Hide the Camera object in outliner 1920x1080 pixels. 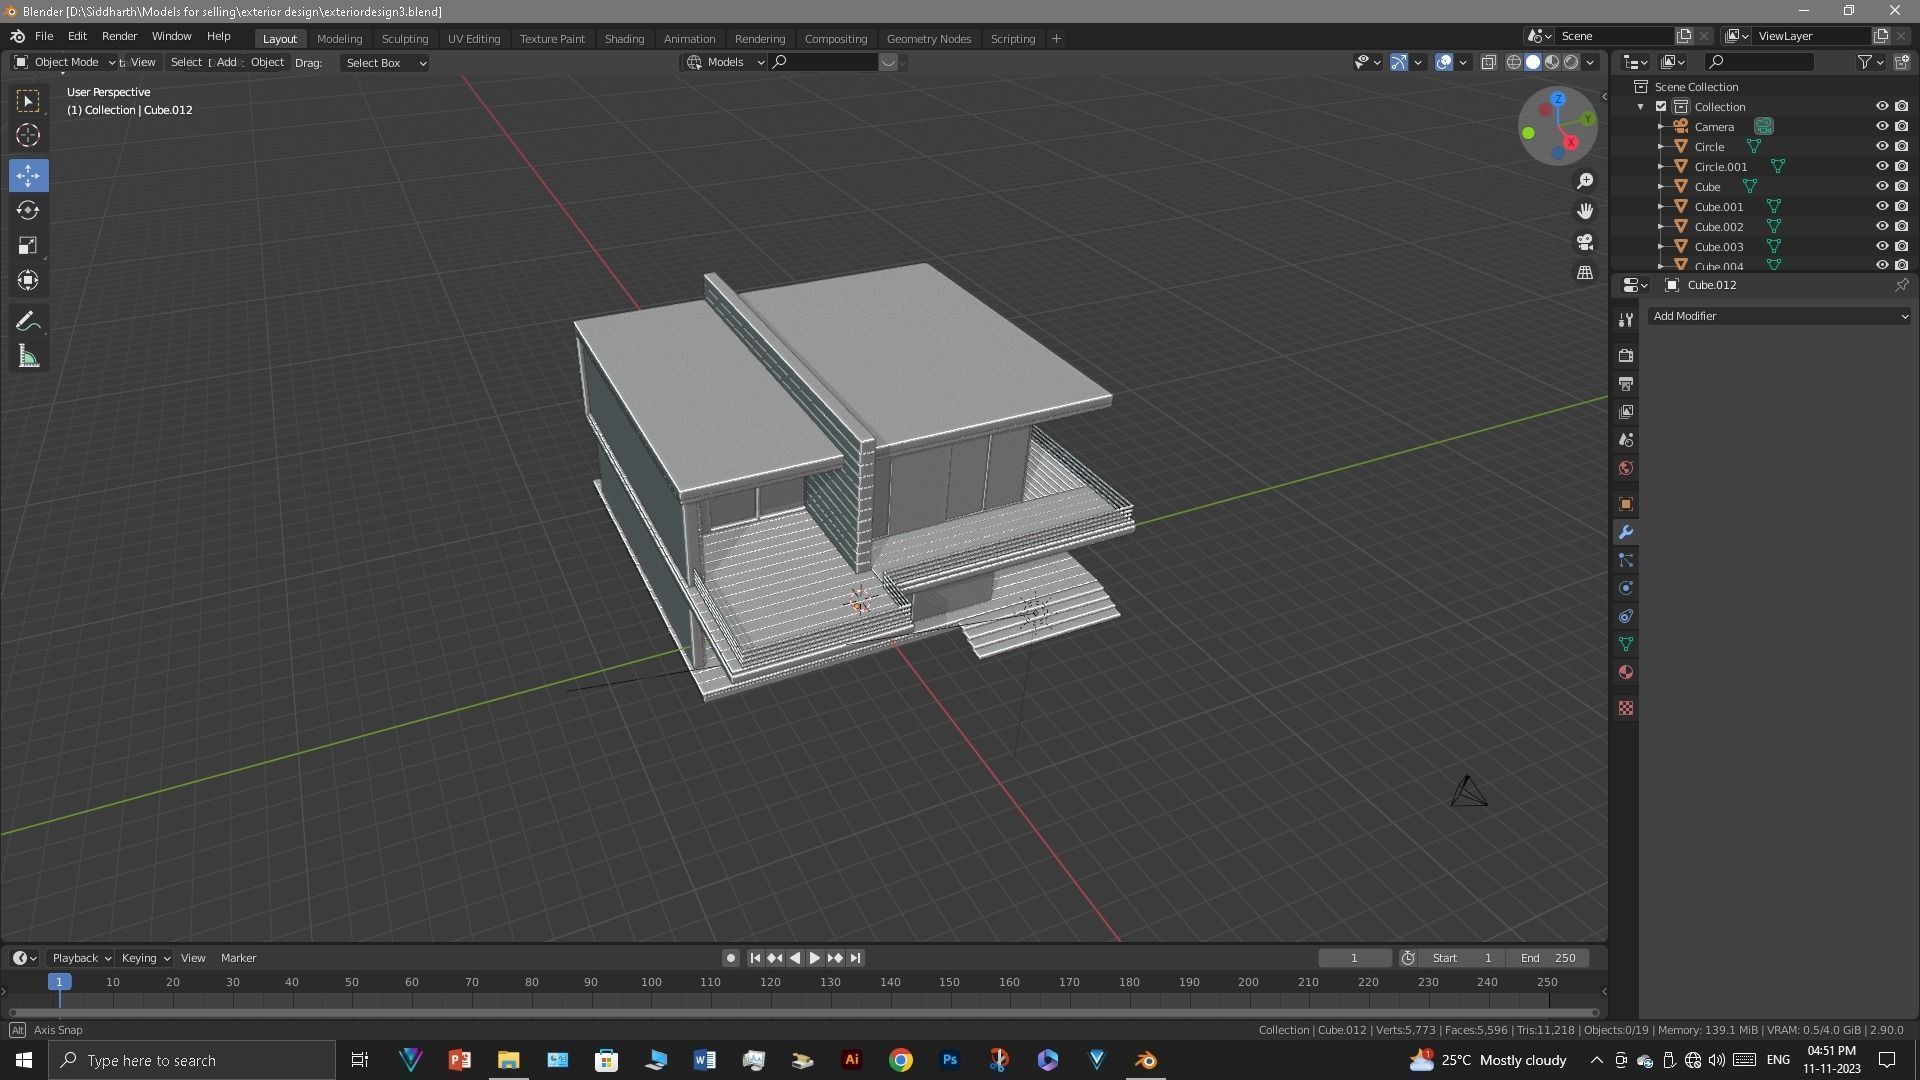coord(1881,126)
